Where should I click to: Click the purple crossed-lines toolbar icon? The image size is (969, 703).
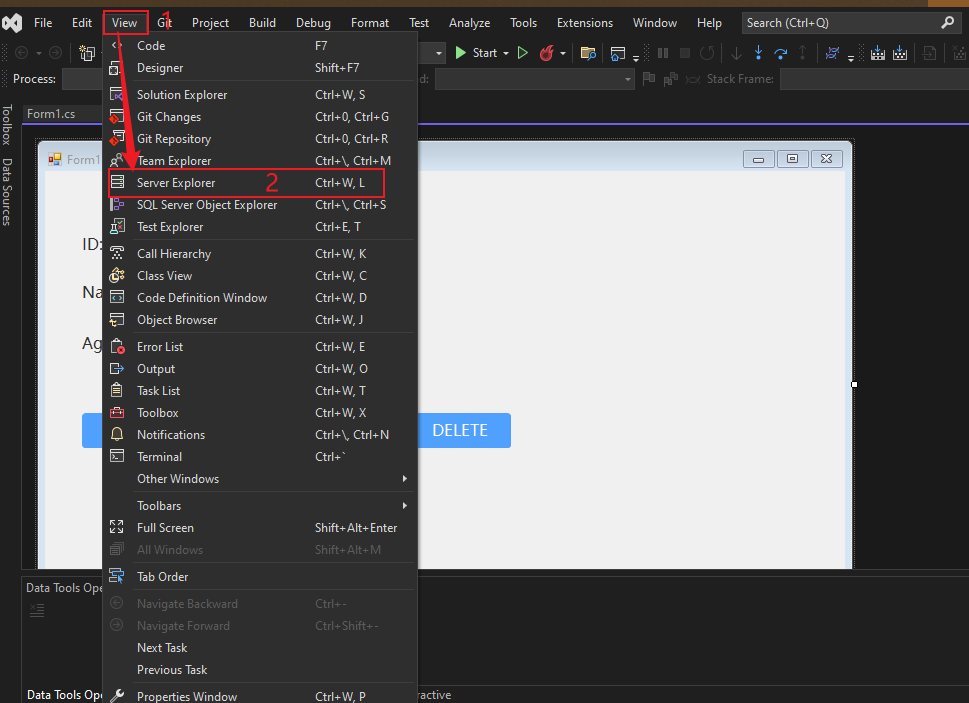click(x=832, y=53)
